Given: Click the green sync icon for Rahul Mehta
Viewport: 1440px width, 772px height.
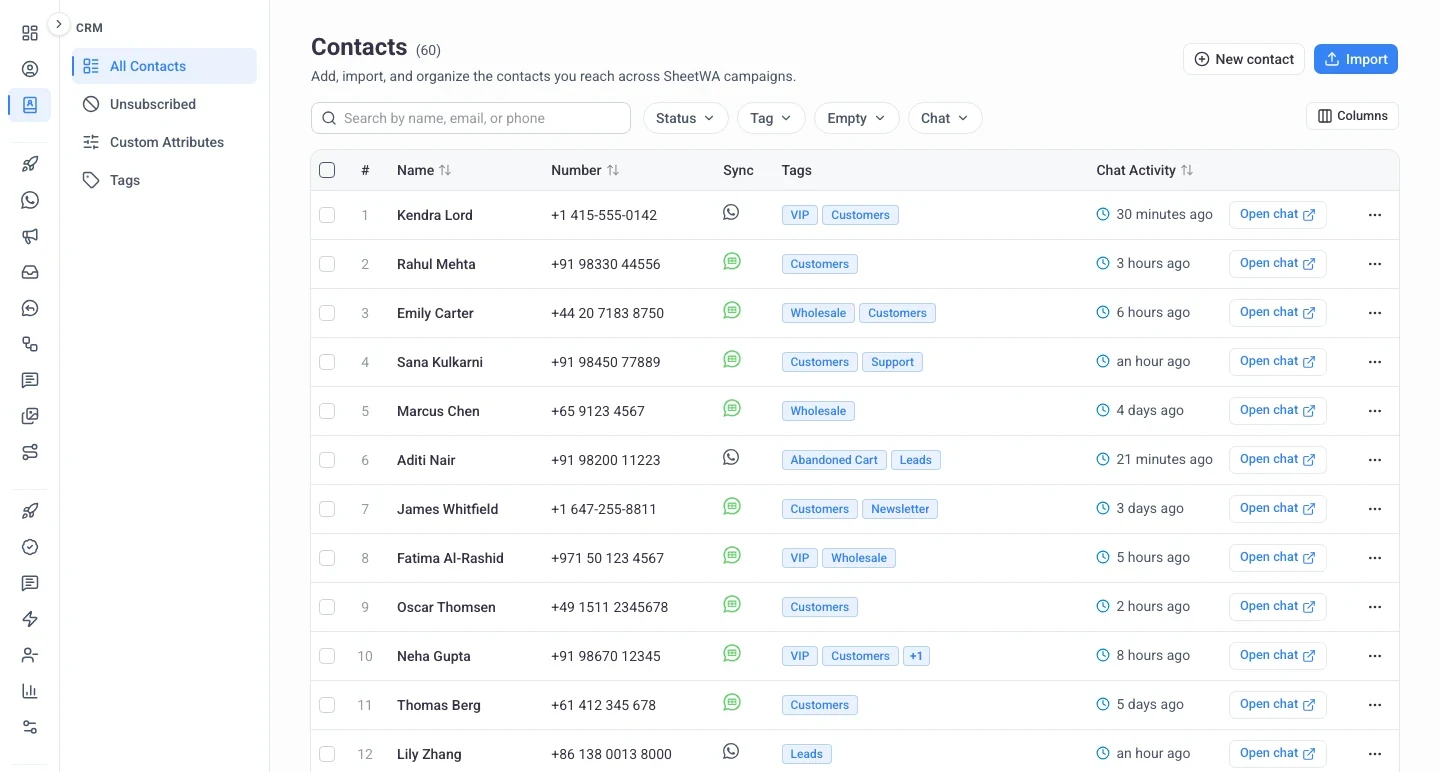Looking at the screenshot, I should (732, 261).
